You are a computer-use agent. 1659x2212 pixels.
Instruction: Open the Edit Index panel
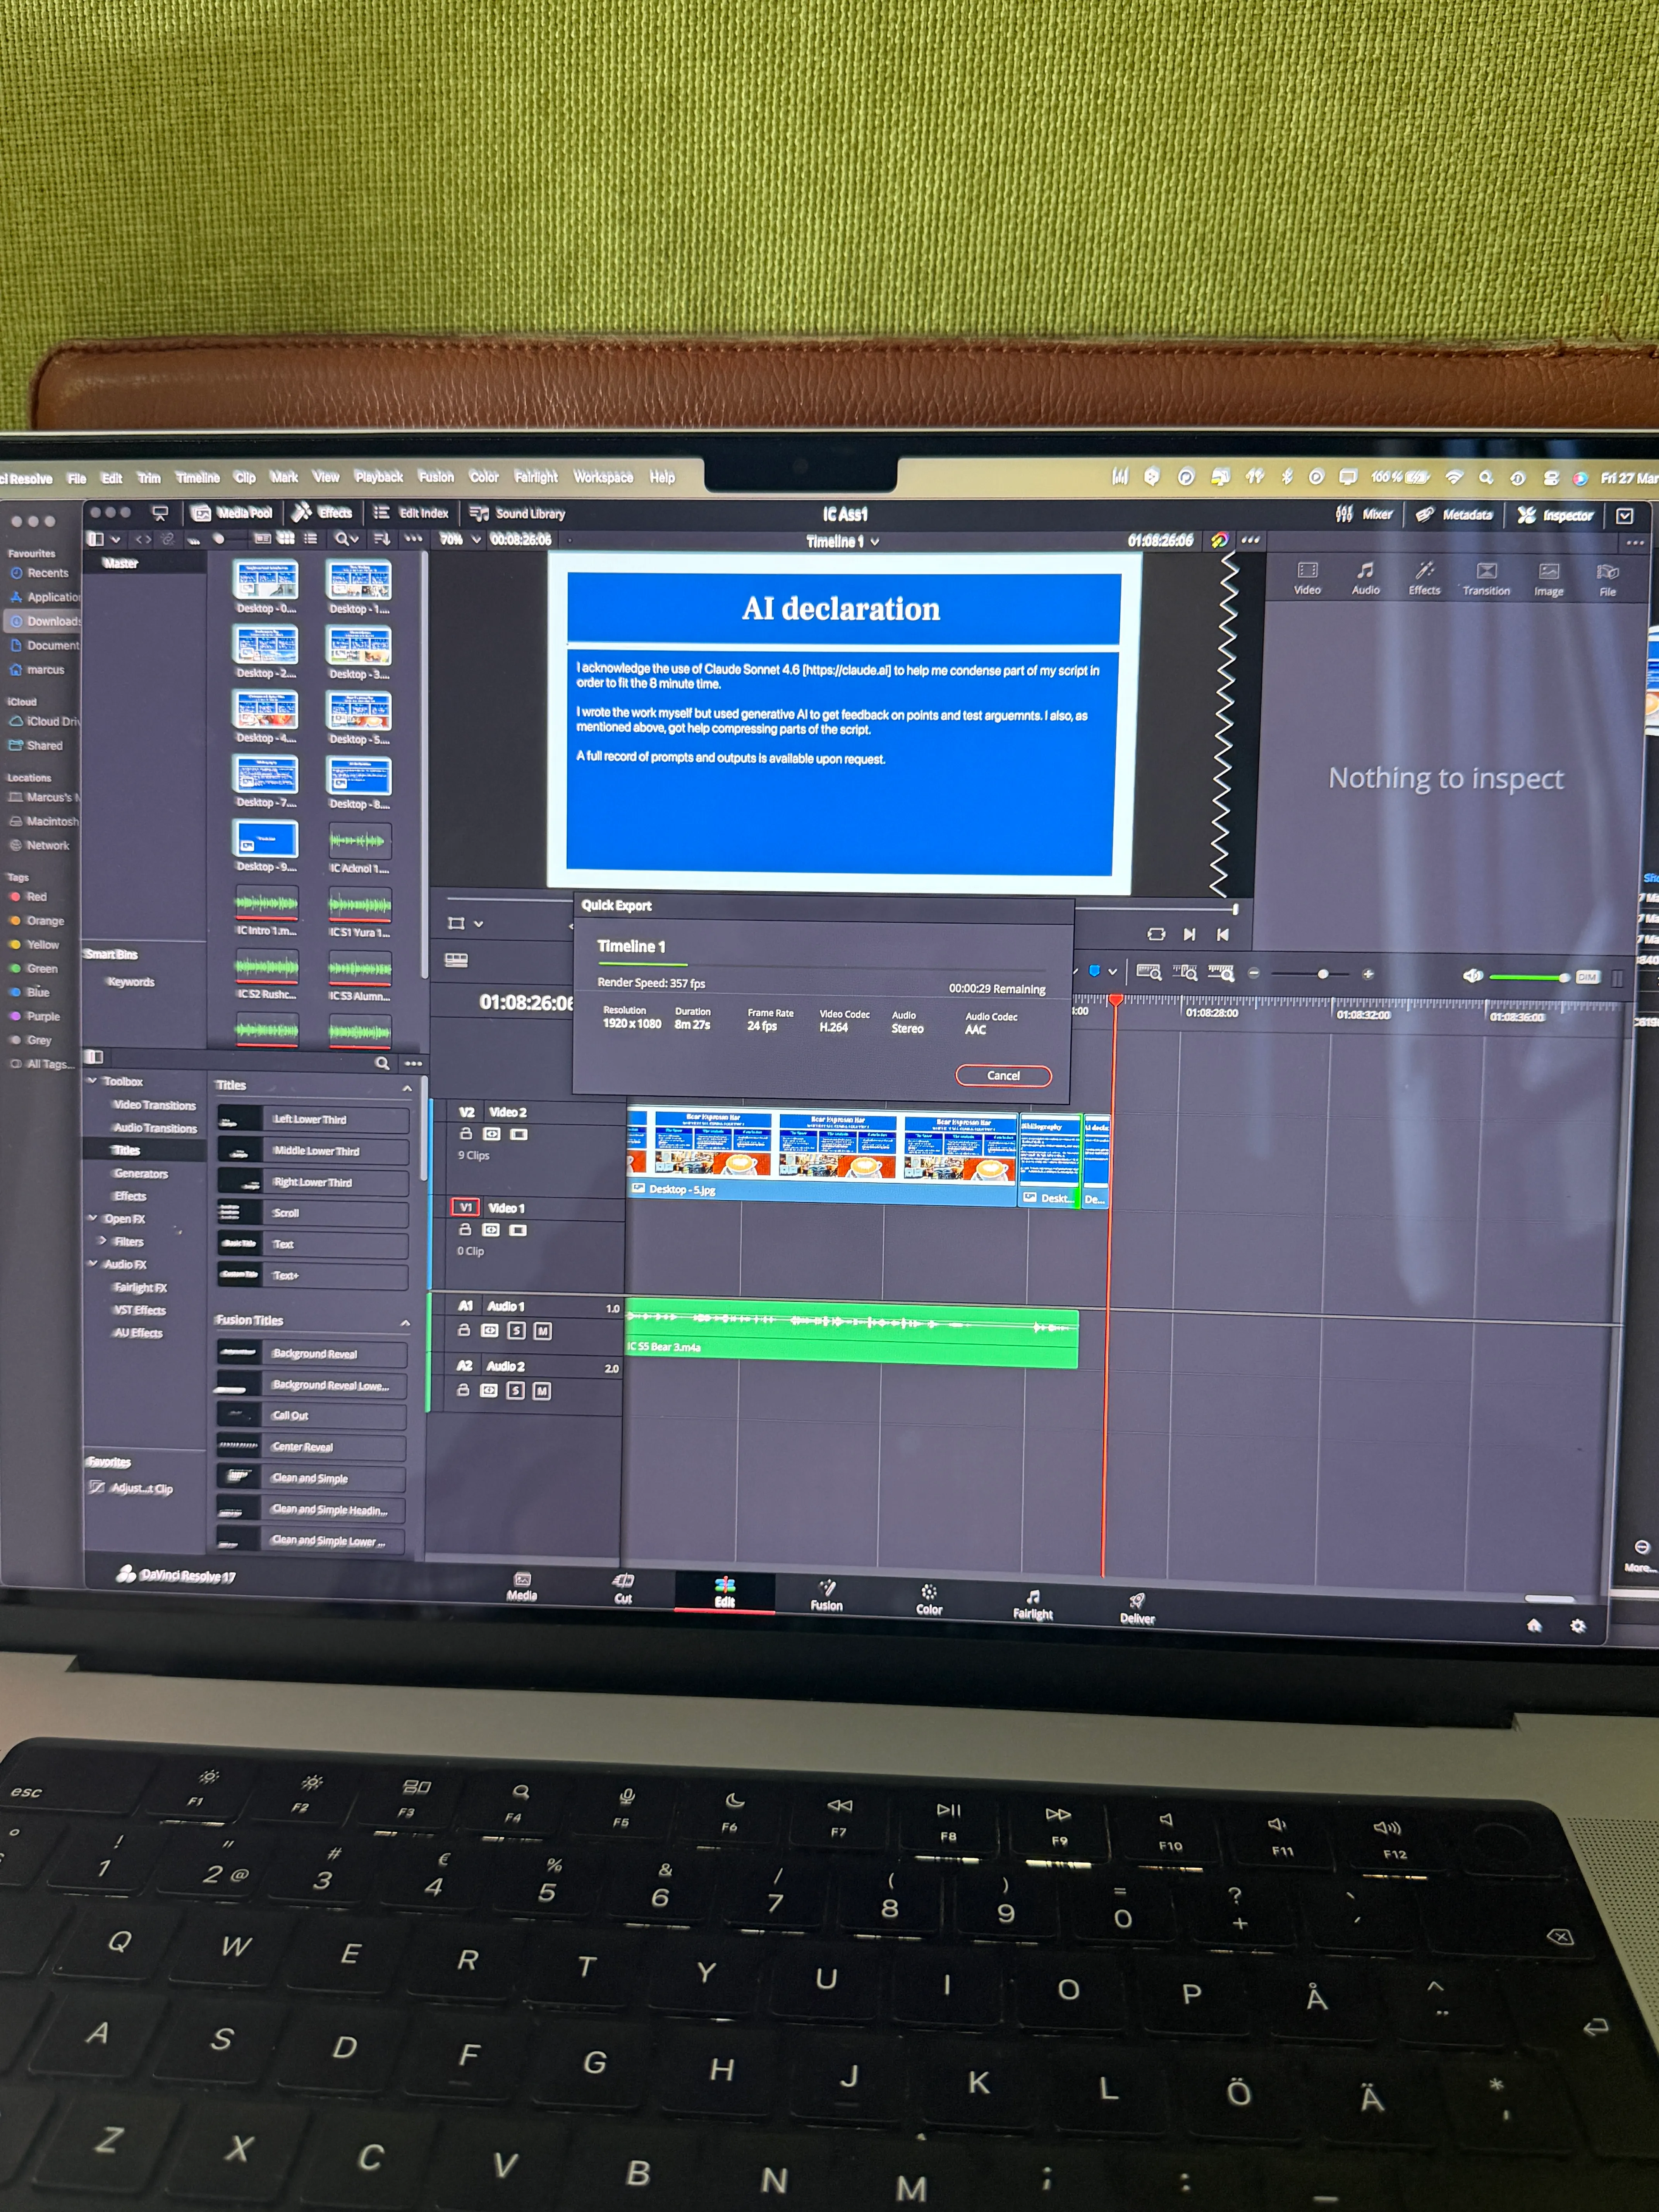pyautogui.click(x=411, y=513)
